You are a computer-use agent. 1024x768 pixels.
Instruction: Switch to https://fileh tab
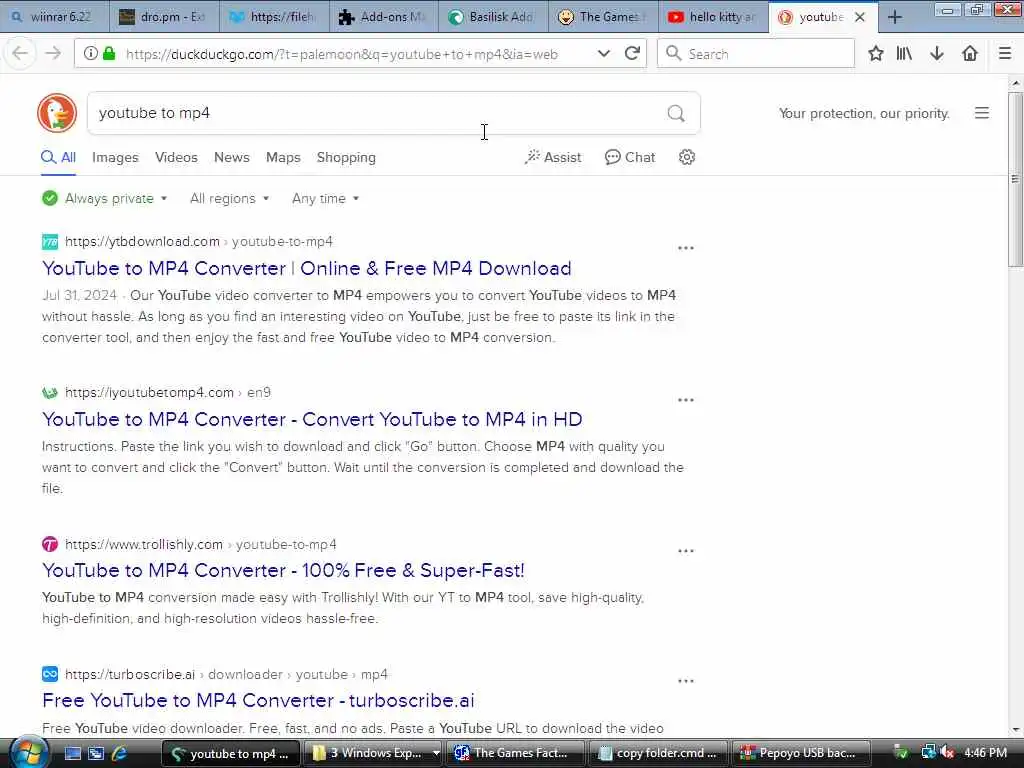pyautogui.click(x=274, y=18)
